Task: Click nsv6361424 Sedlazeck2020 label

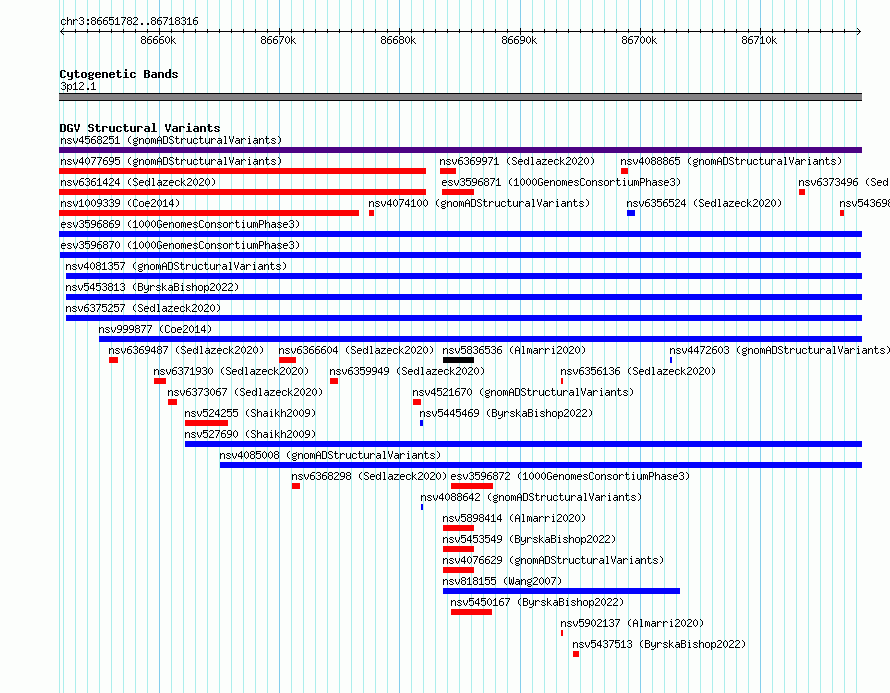Action: click(138, 182)
